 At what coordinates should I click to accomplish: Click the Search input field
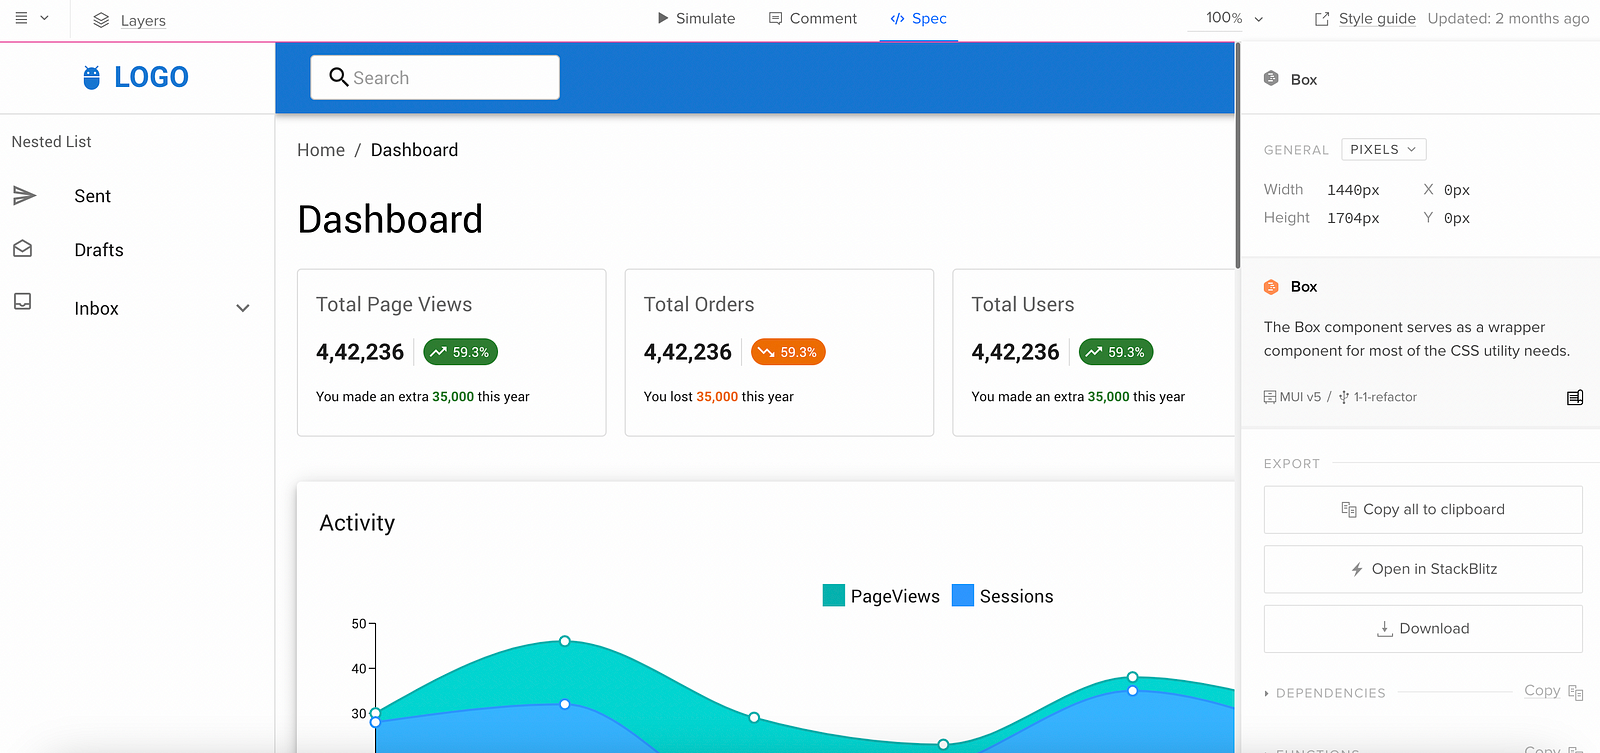click(x=435, y=77)
